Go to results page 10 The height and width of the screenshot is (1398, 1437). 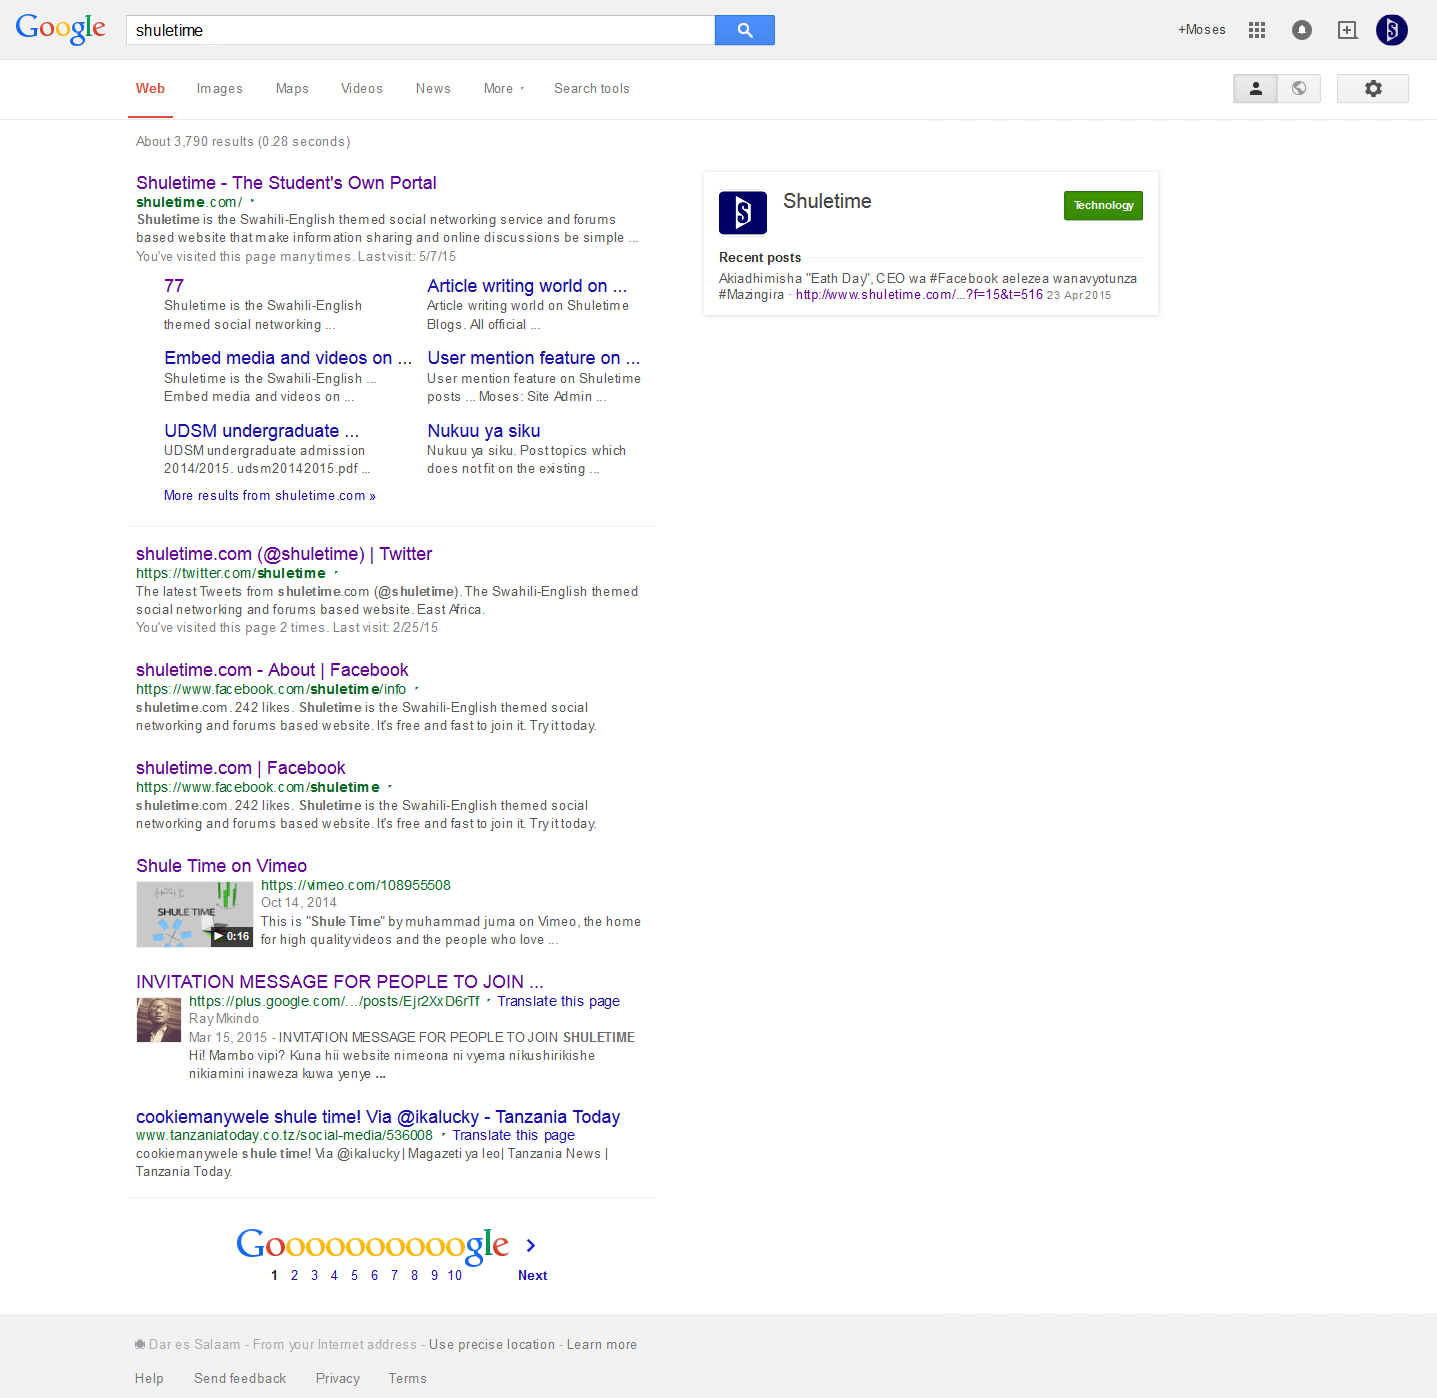455,1275
